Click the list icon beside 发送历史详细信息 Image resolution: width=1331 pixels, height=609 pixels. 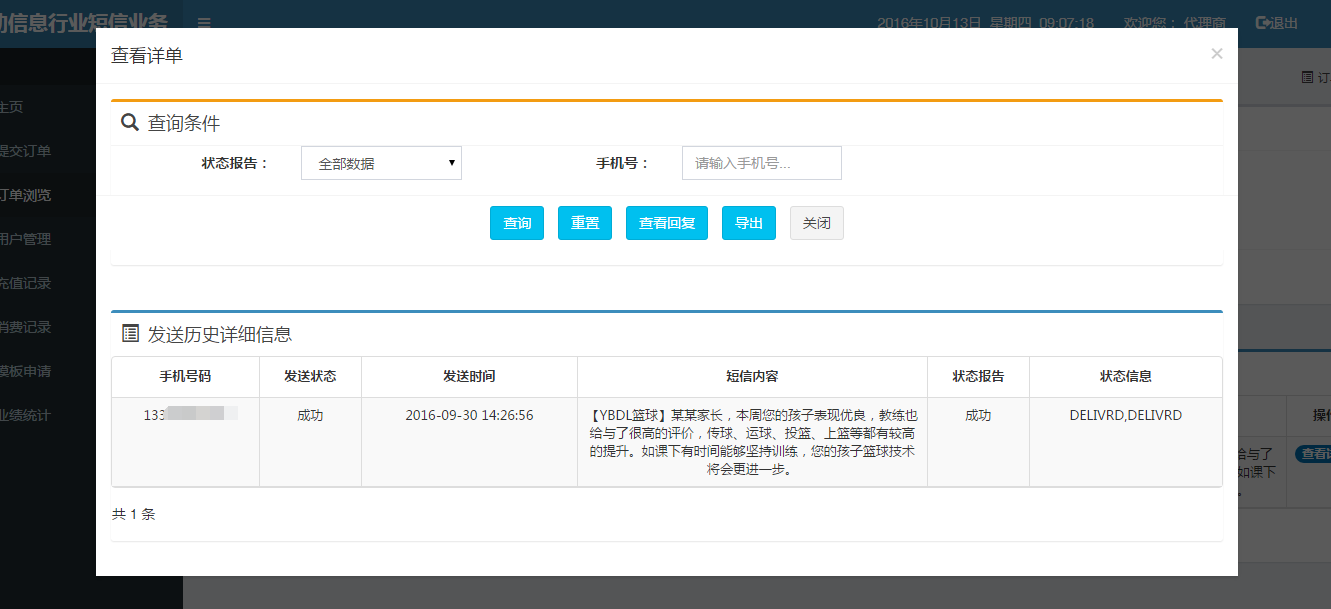pos(130,334)
